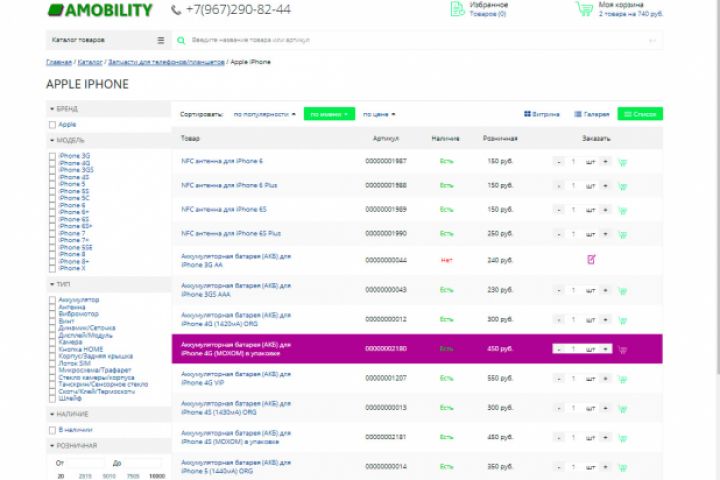Open the favorites list icon in header
This screenshot has width=720, height=480.
[x=457, y=9]
